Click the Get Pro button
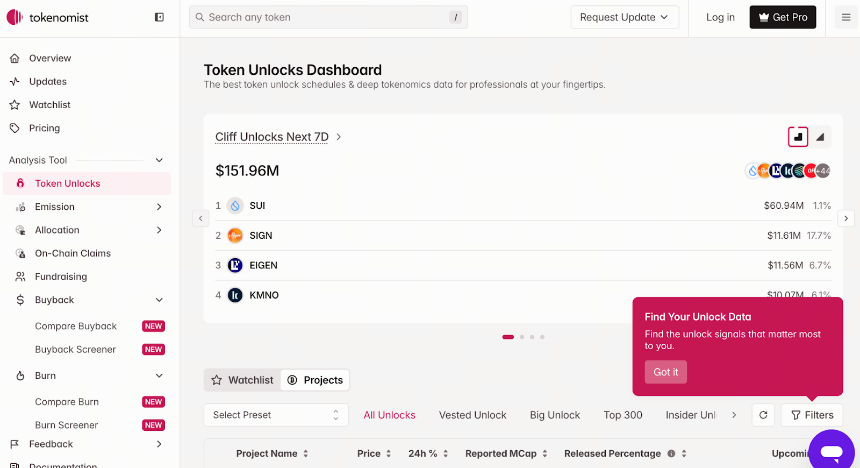 tap(783, 18)
